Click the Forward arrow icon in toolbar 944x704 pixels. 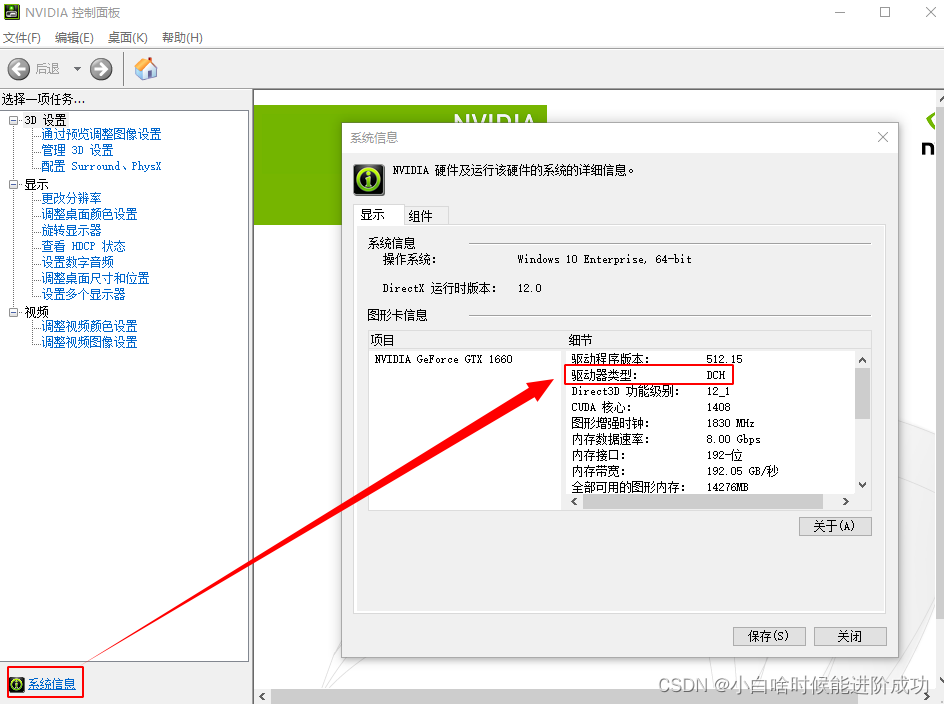(101, 69)
